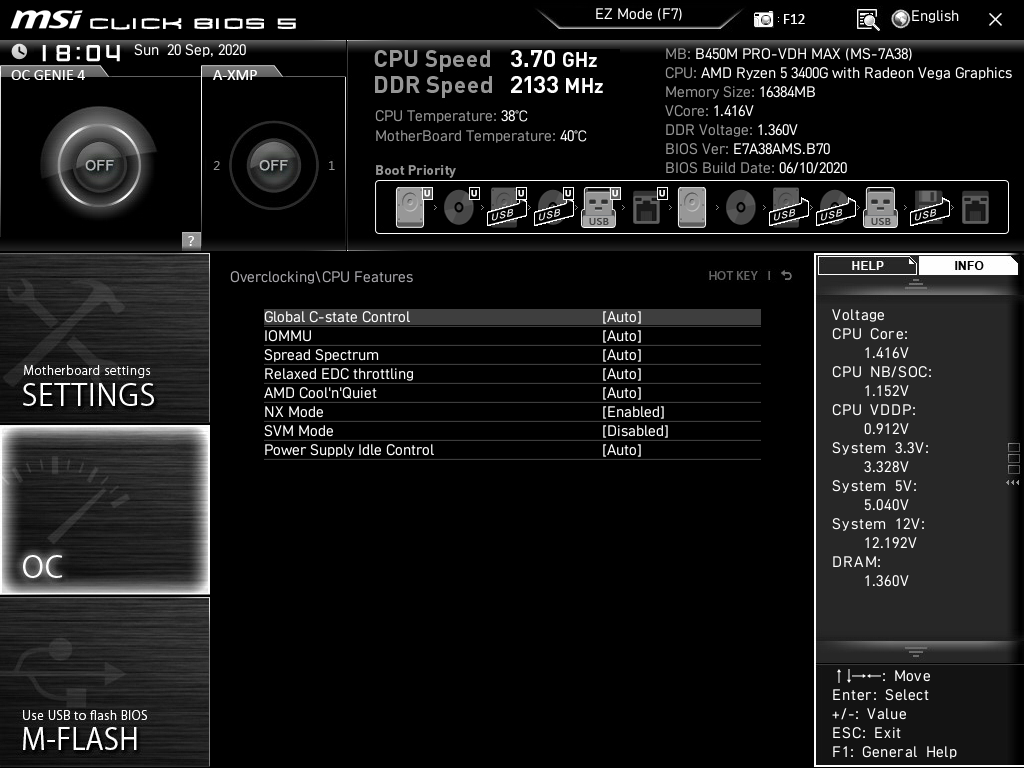Open the BIOS search magnifier icon
The image size is (1024, 768).
(867, 20)
